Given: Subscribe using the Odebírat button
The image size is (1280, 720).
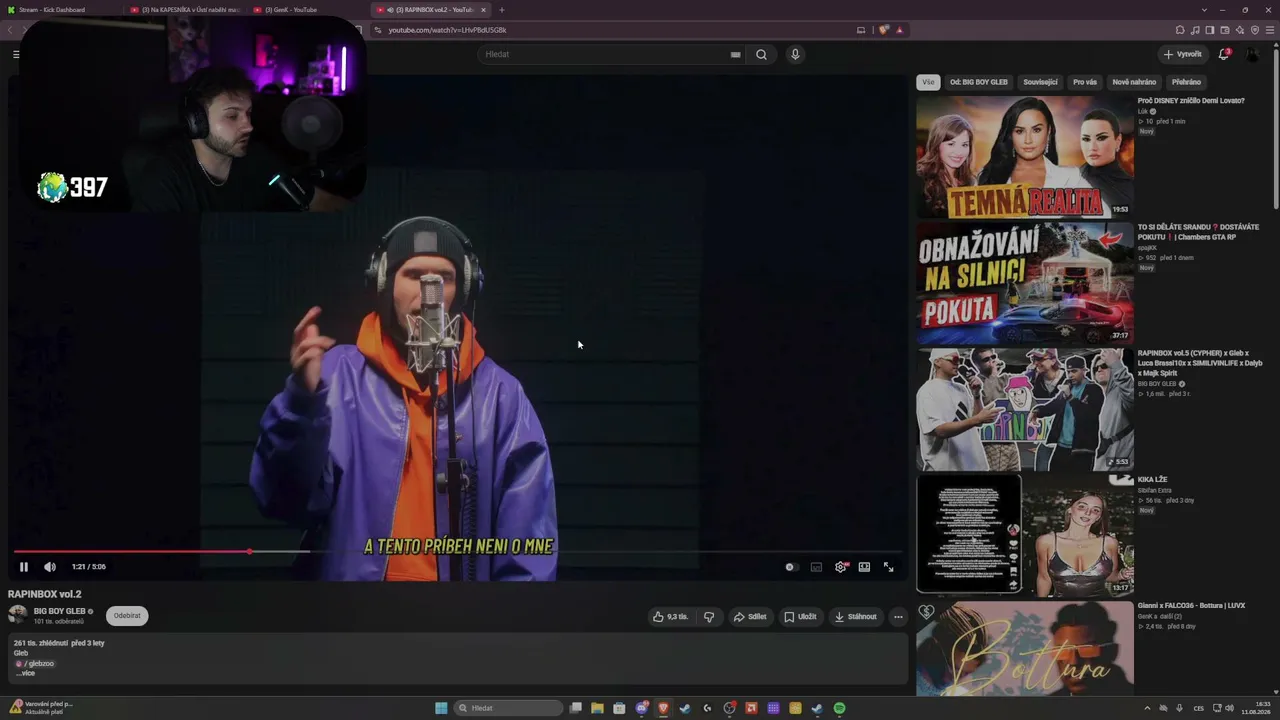Looking at the screenshot, I should 127,616.
